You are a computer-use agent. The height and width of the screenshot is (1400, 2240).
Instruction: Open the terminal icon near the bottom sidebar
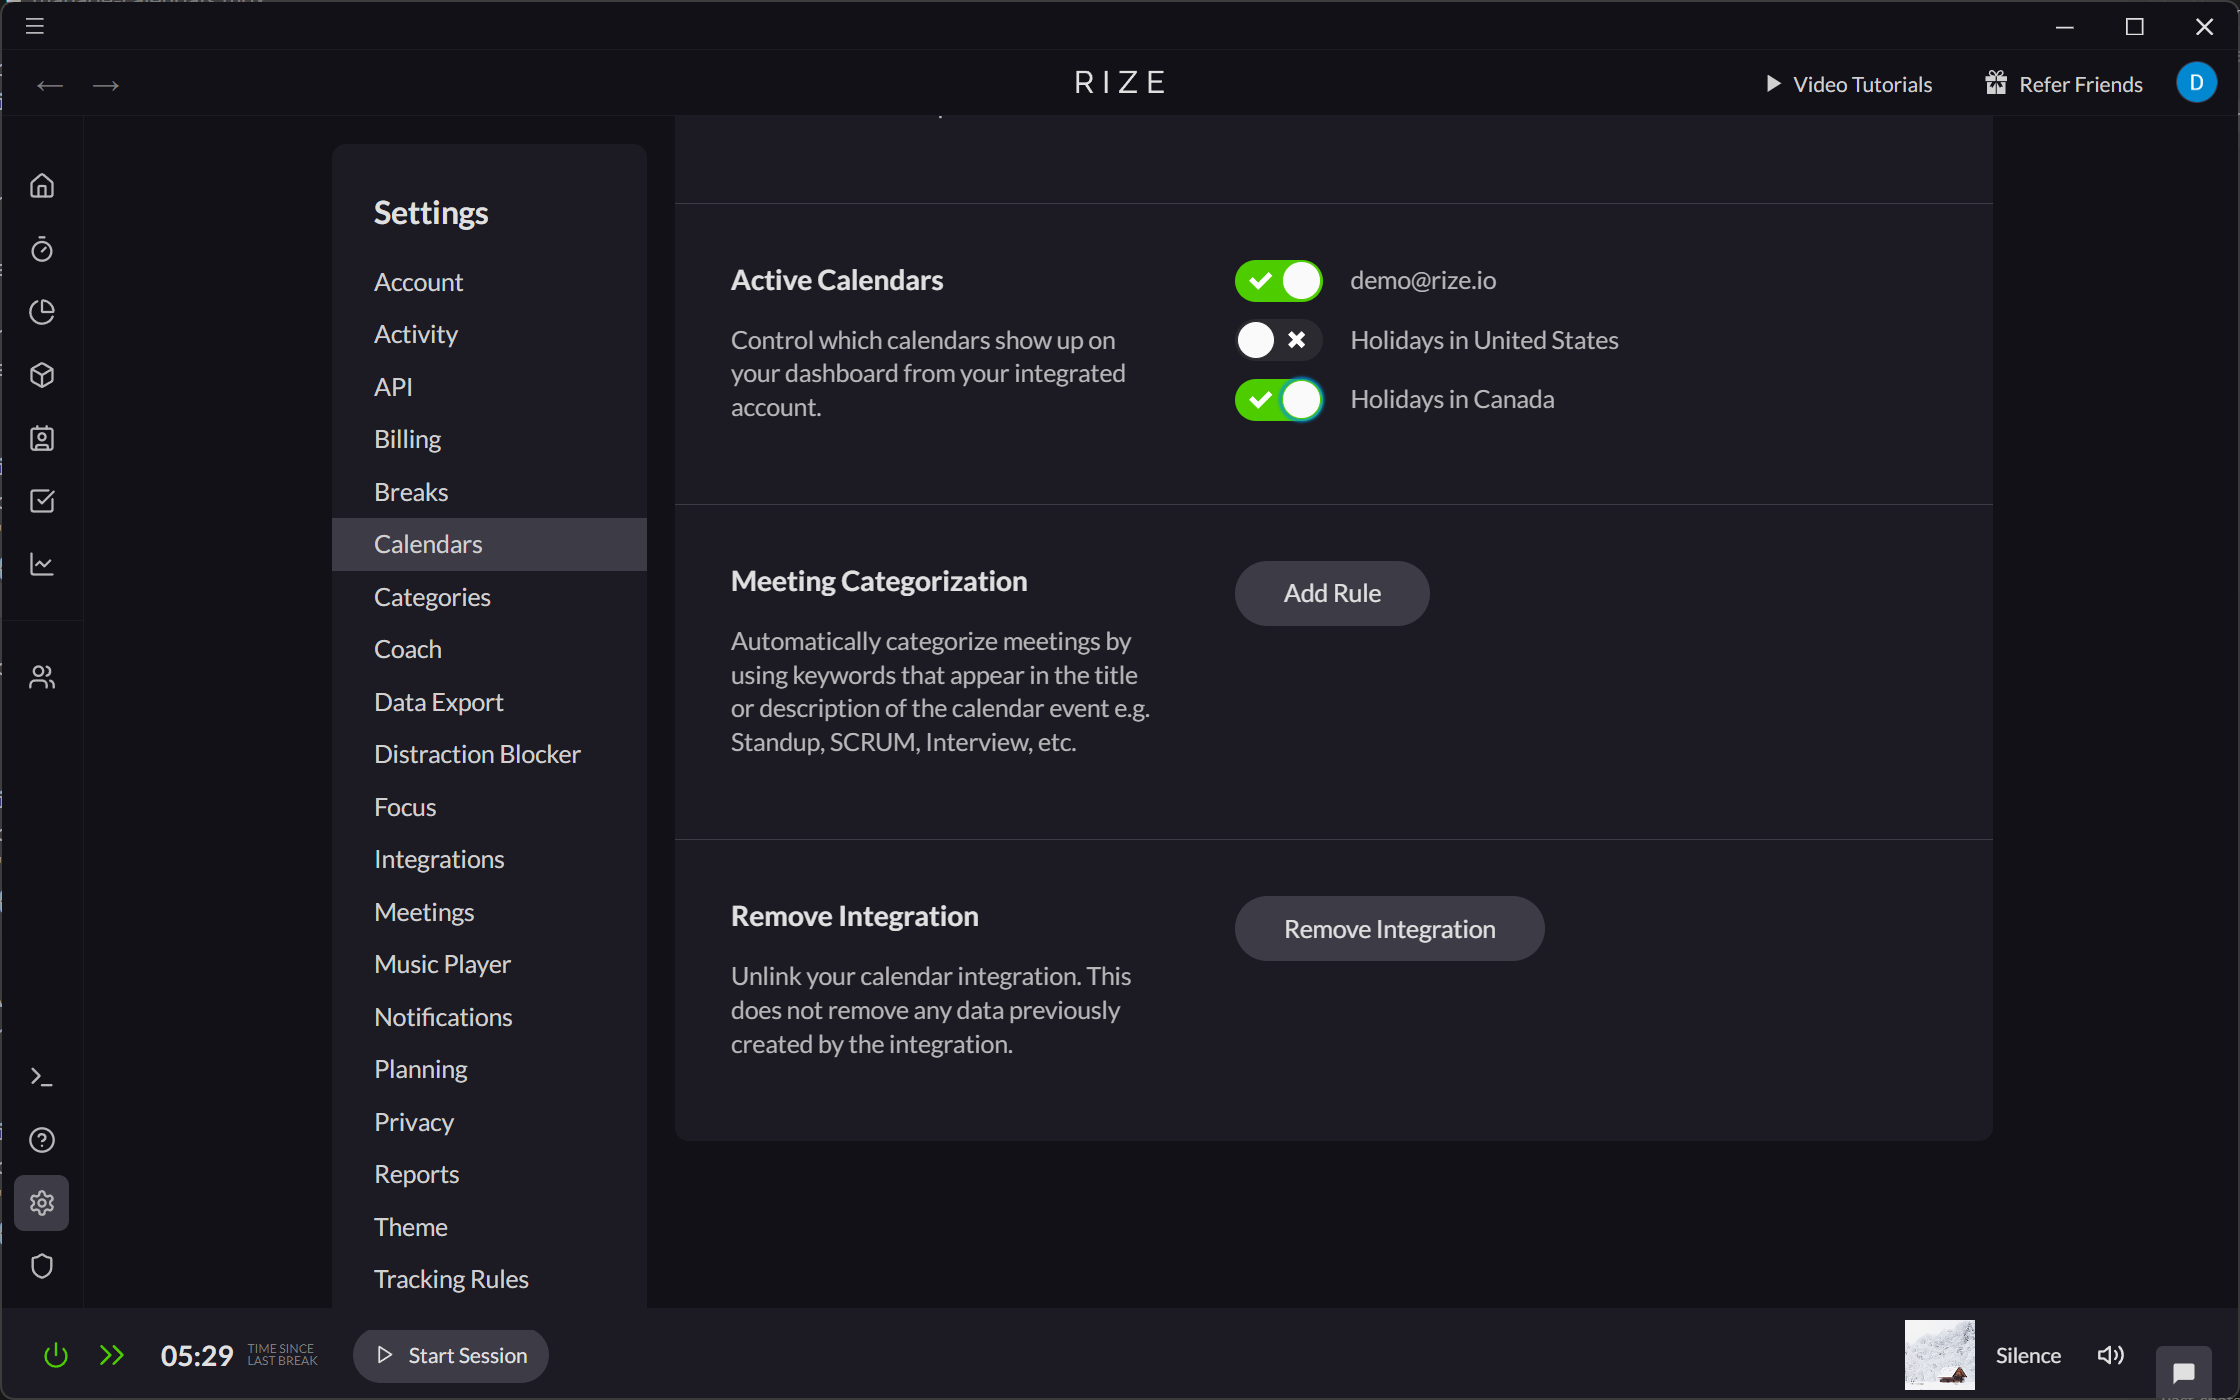coord(42,1077)
